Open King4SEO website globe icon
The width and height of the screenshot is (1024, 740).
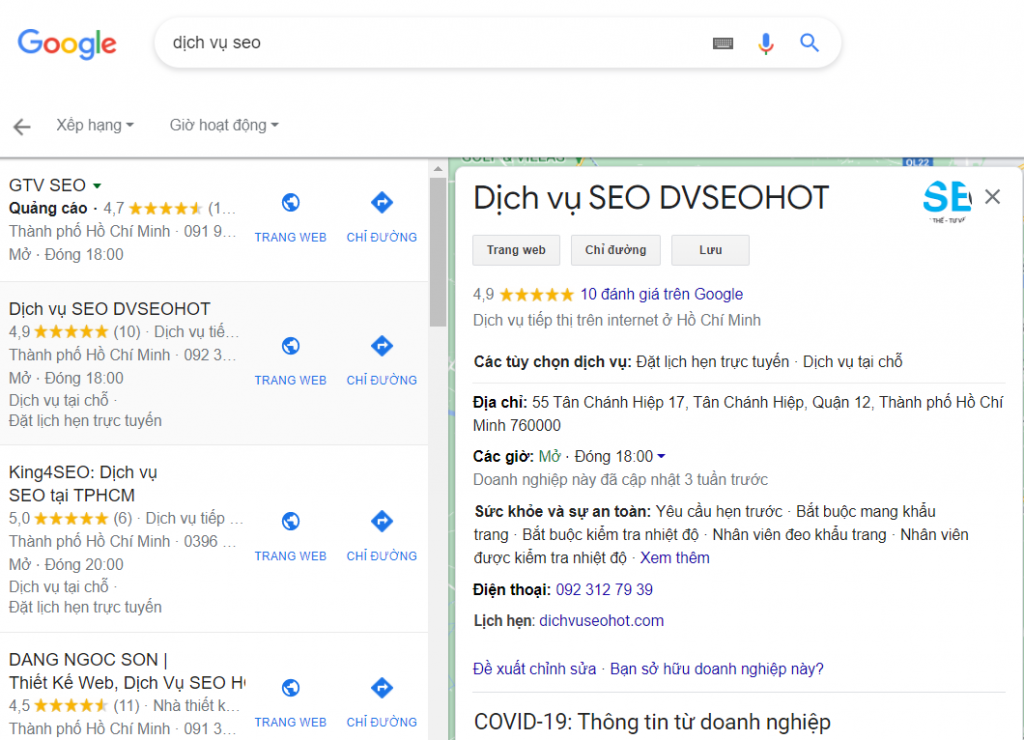291,521
